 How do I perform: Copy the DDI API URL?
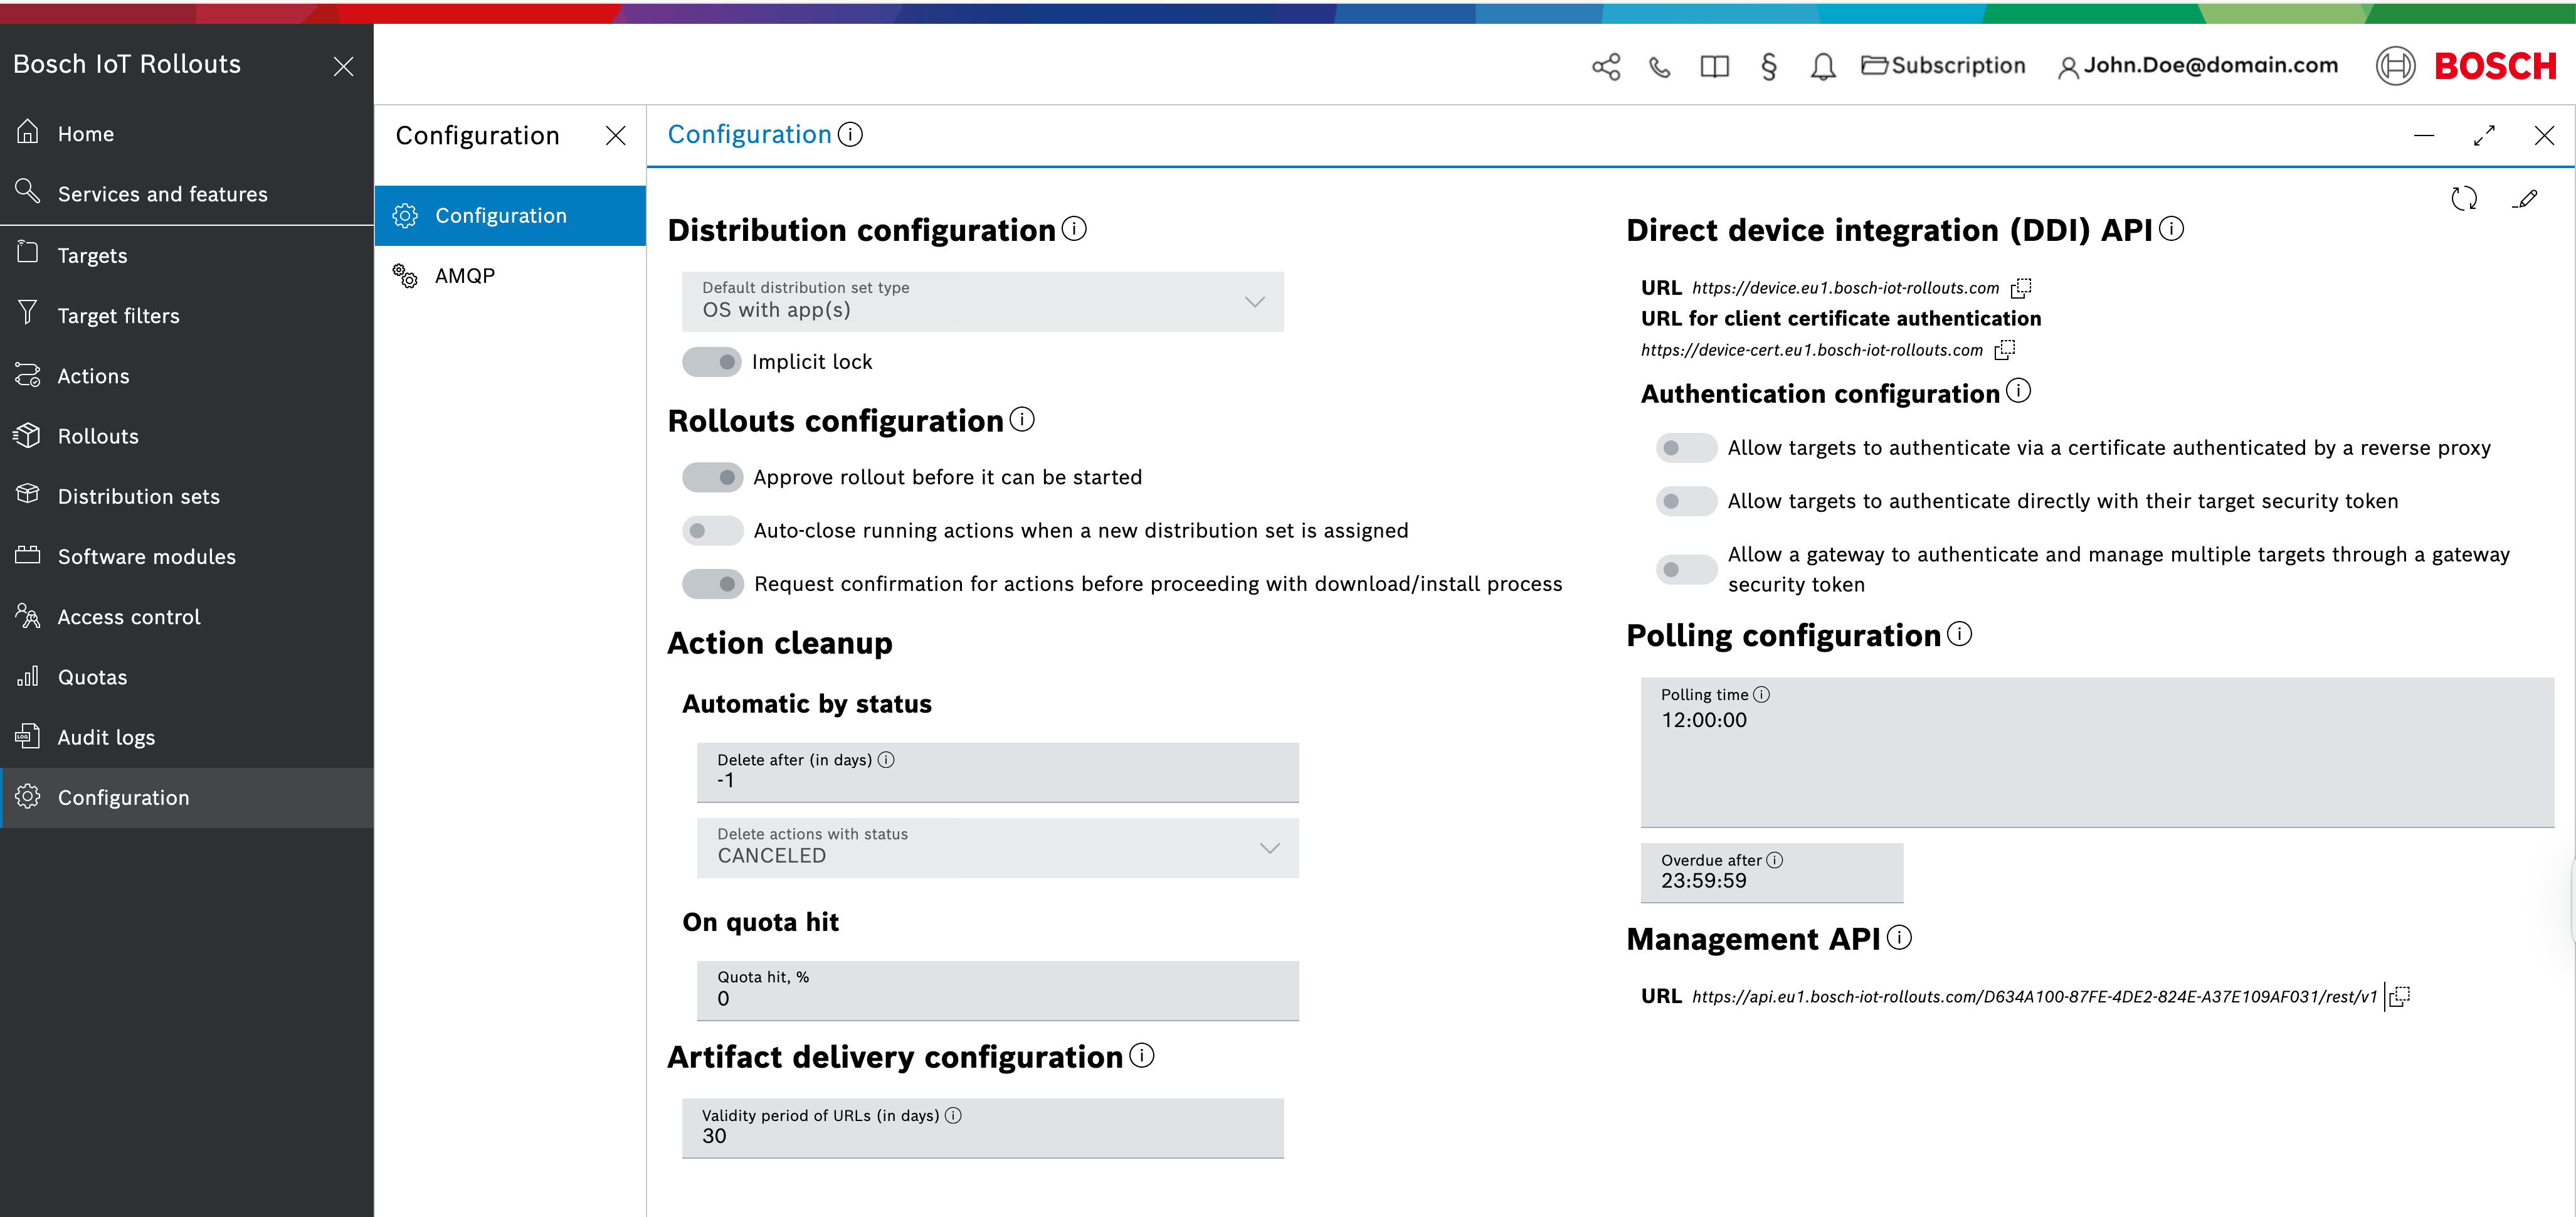pos(2021,288)
